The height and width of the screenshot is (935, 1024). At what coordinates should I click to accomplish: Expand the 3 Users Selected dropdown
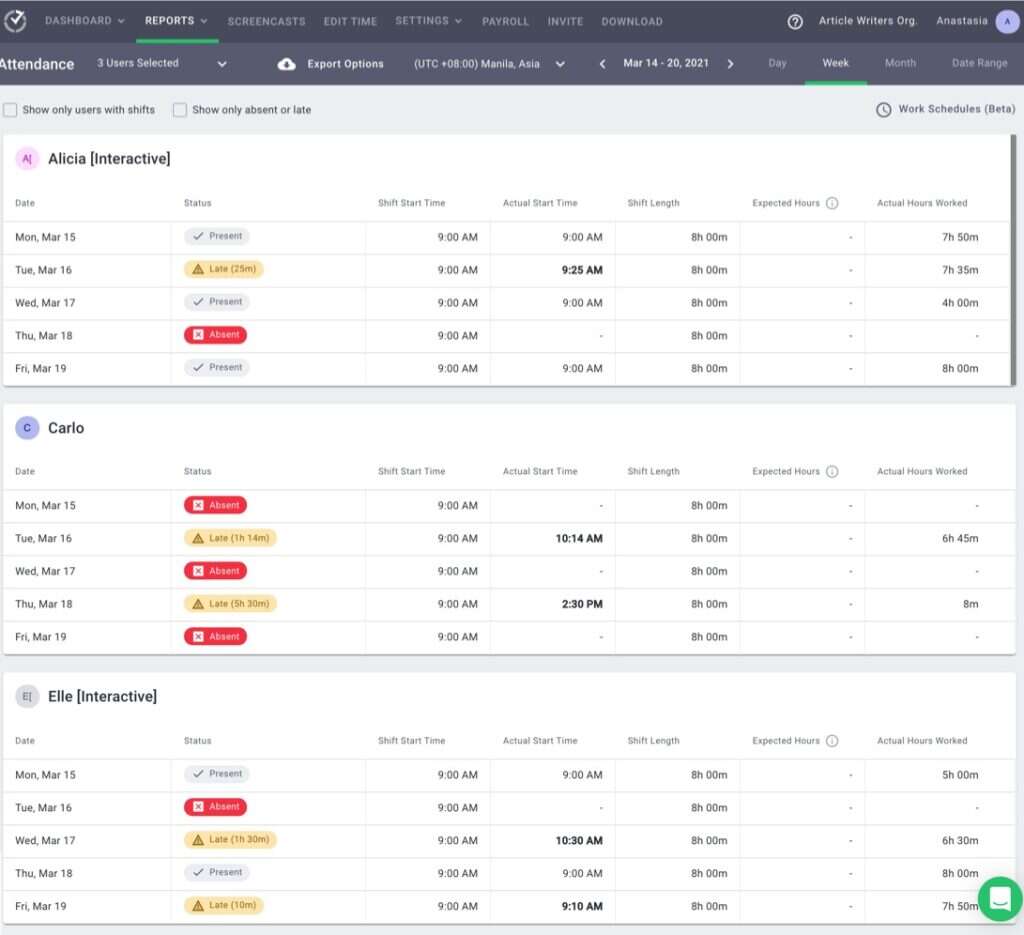tap(162, 64)
